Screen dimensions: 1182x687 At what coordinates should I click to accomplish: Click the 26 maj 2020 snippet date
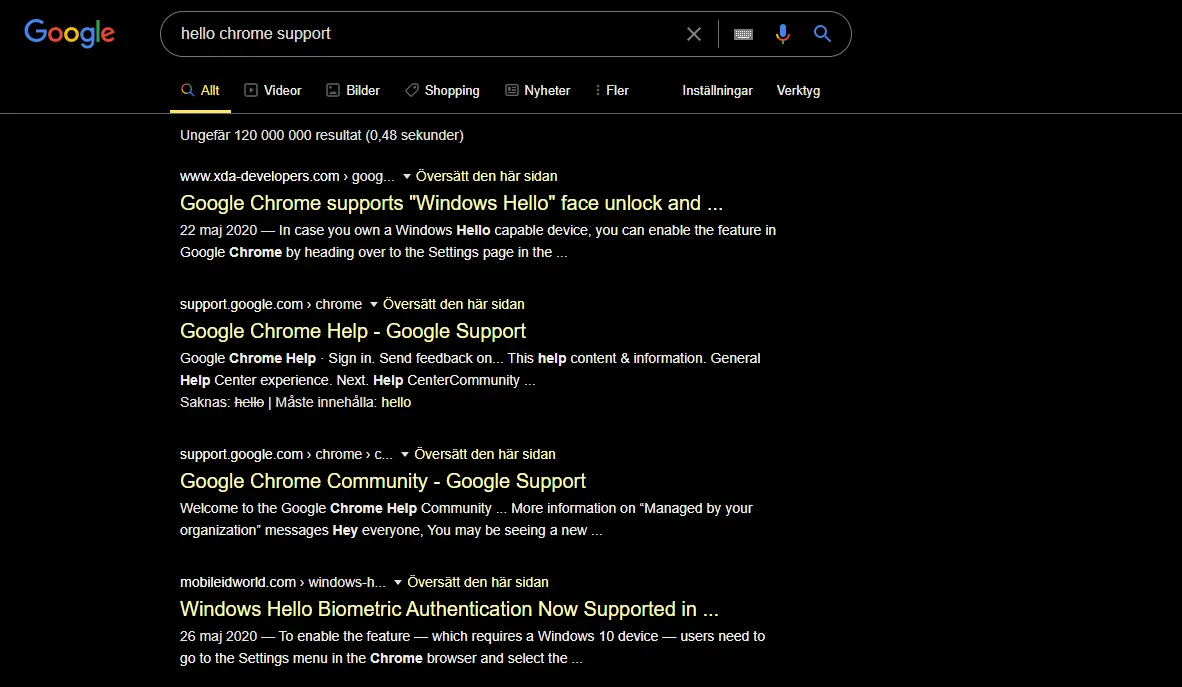219,636
